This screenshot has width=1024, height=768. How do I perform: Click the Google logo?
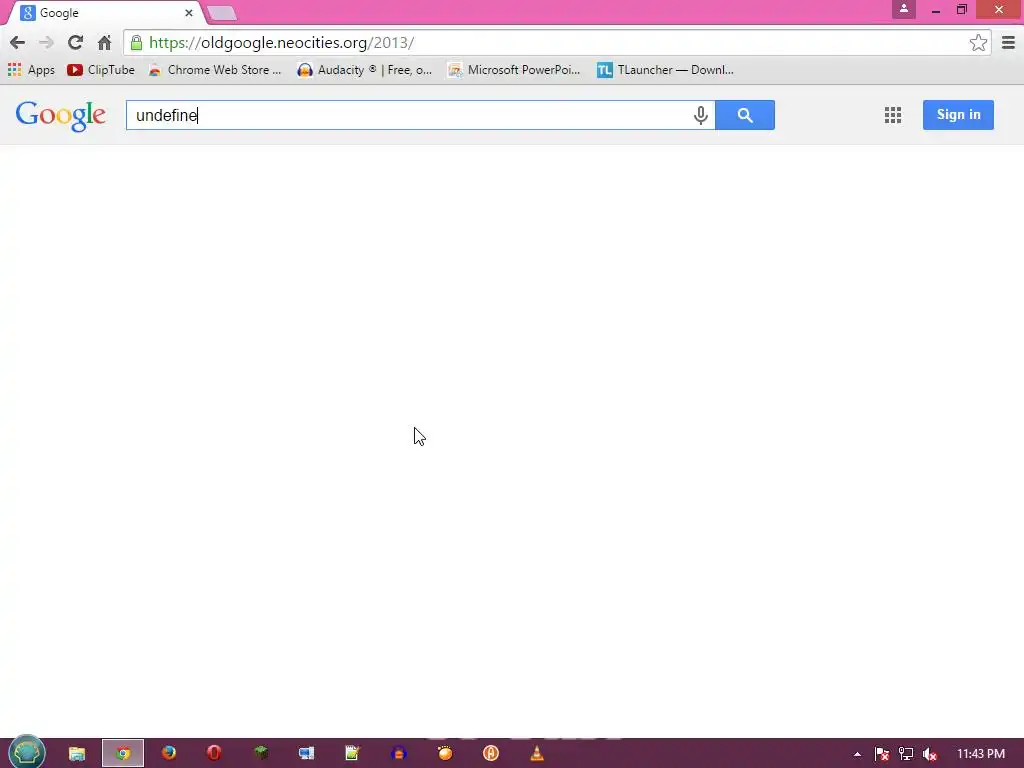(61, 116)
